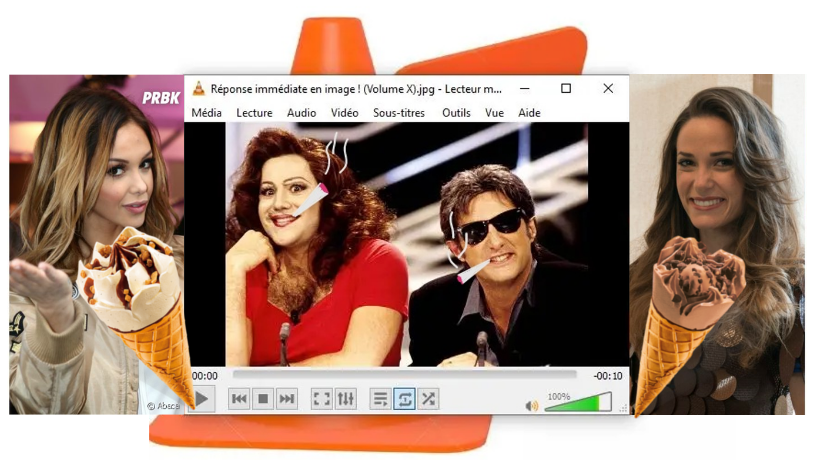Toggle random shuffle playback
This screenshot has width=815, height=460.
point(428,399)
